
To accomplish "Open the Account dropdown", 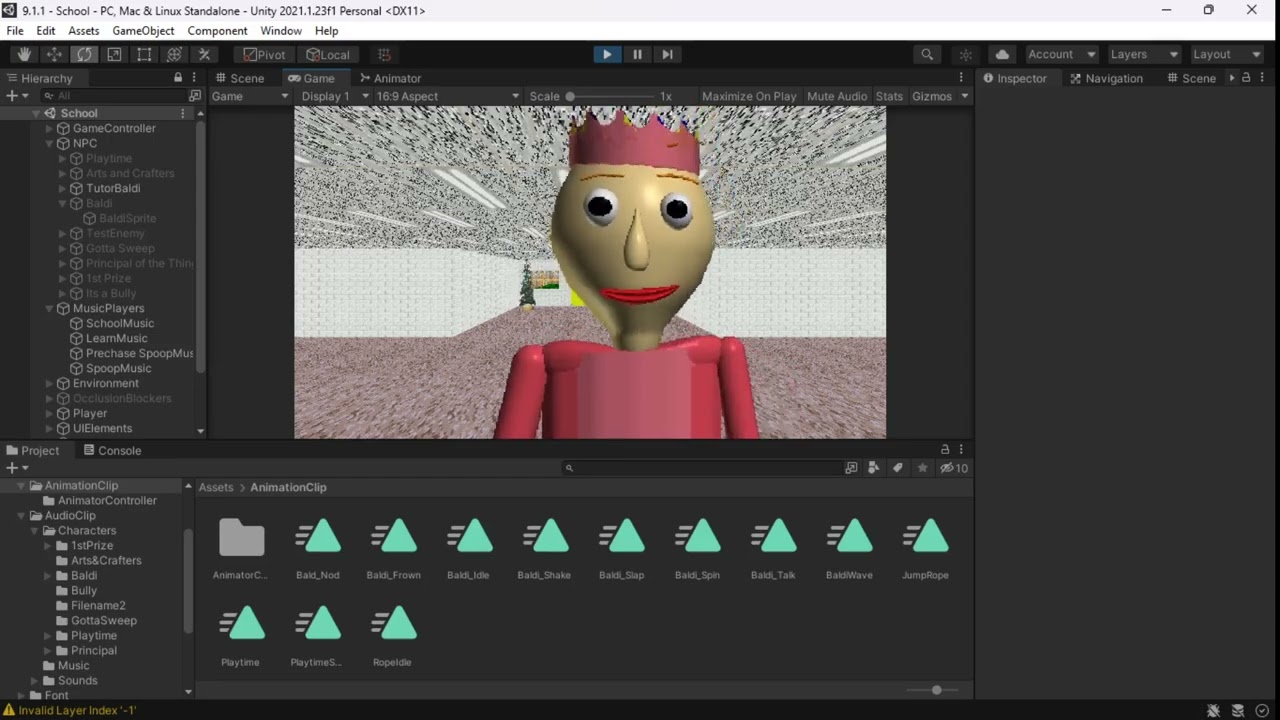I will pyautogui.click(x=1061, y=55).
